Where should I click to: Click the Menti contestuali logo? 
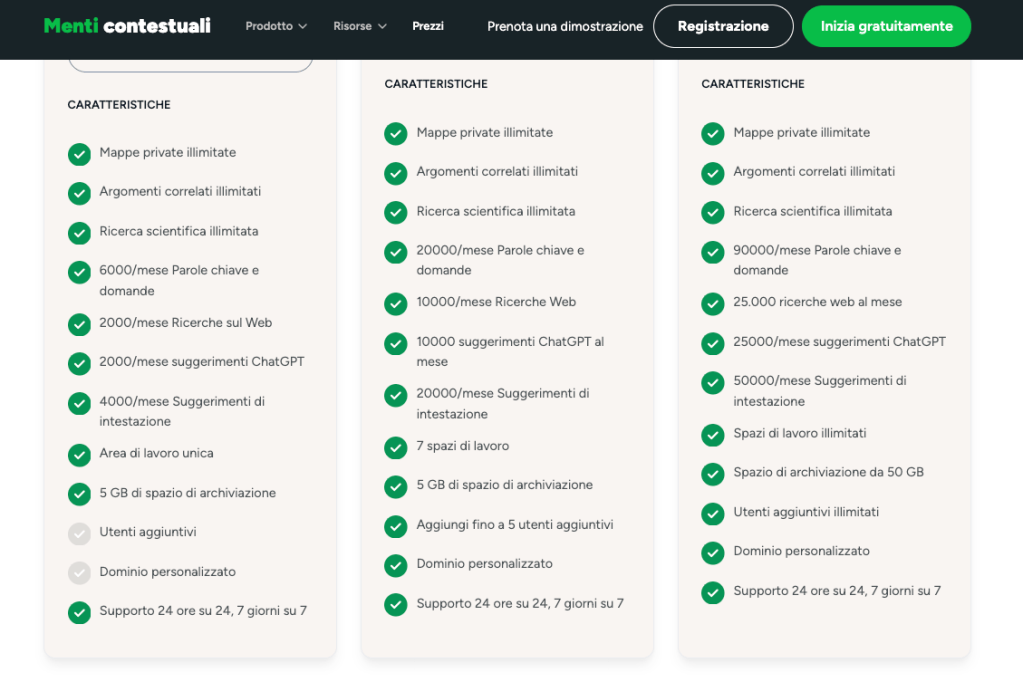coord(127,26)
